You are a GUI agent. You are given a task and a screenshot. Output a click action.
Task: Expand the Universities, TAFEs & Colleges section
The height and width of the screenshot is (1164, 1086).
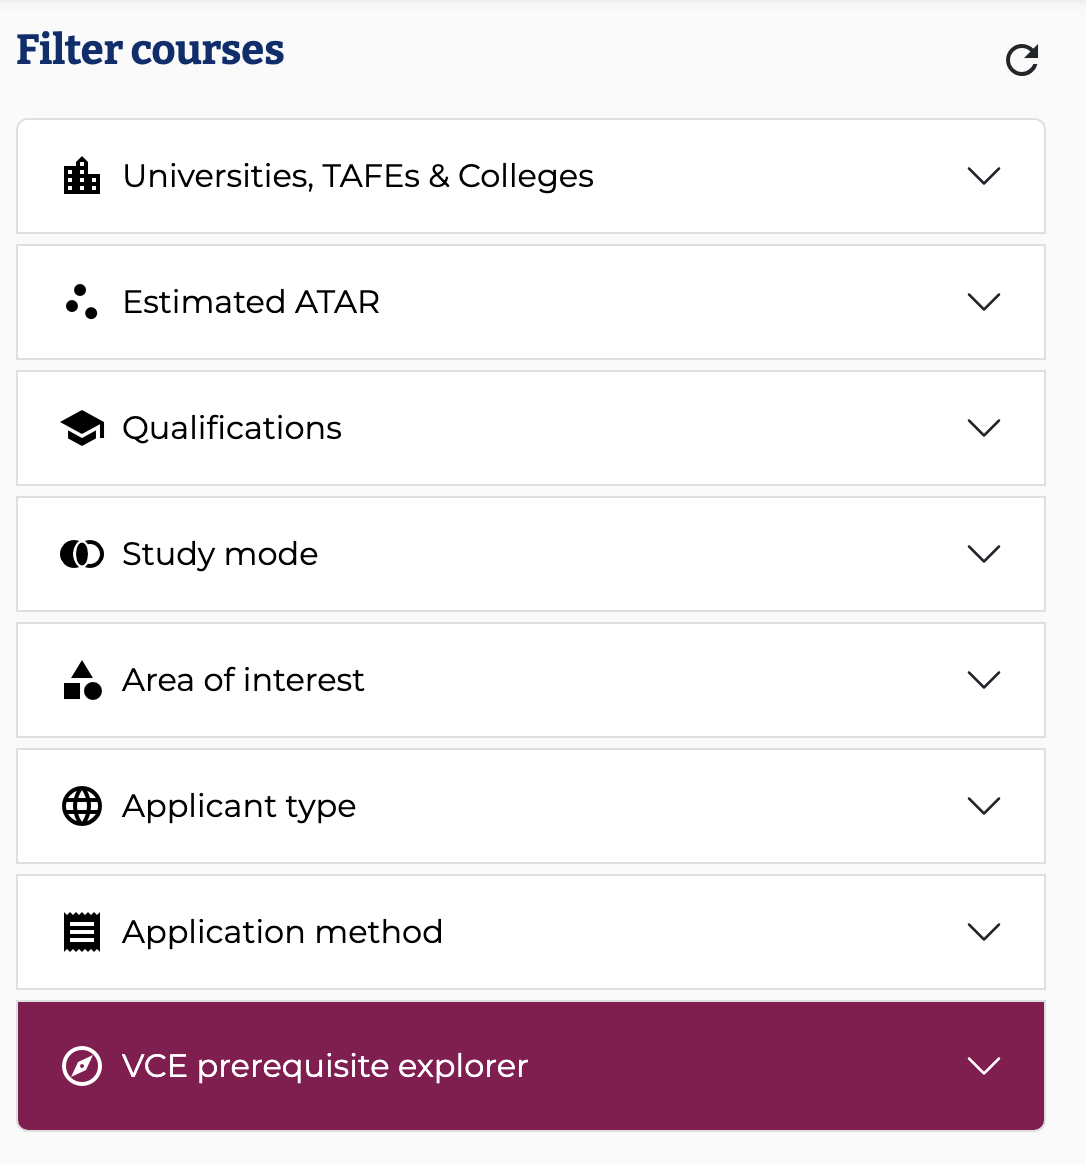(984, 176)
